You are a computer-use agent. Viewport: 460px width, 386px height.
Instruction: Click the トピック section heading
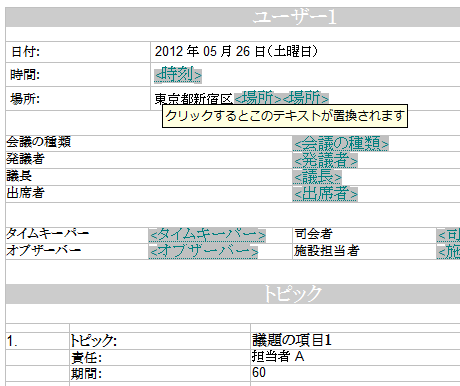point(293,294)
